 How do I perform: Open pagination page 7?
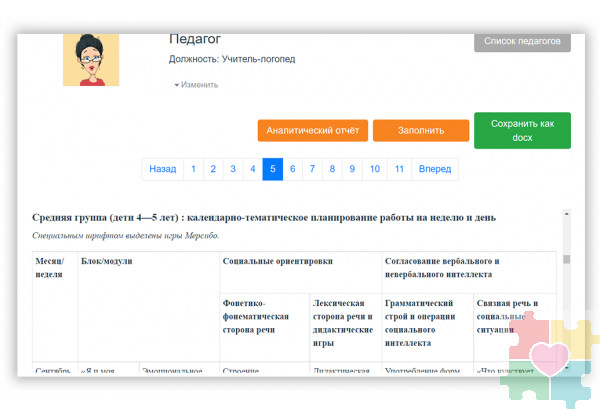click(x=312, y=169)
